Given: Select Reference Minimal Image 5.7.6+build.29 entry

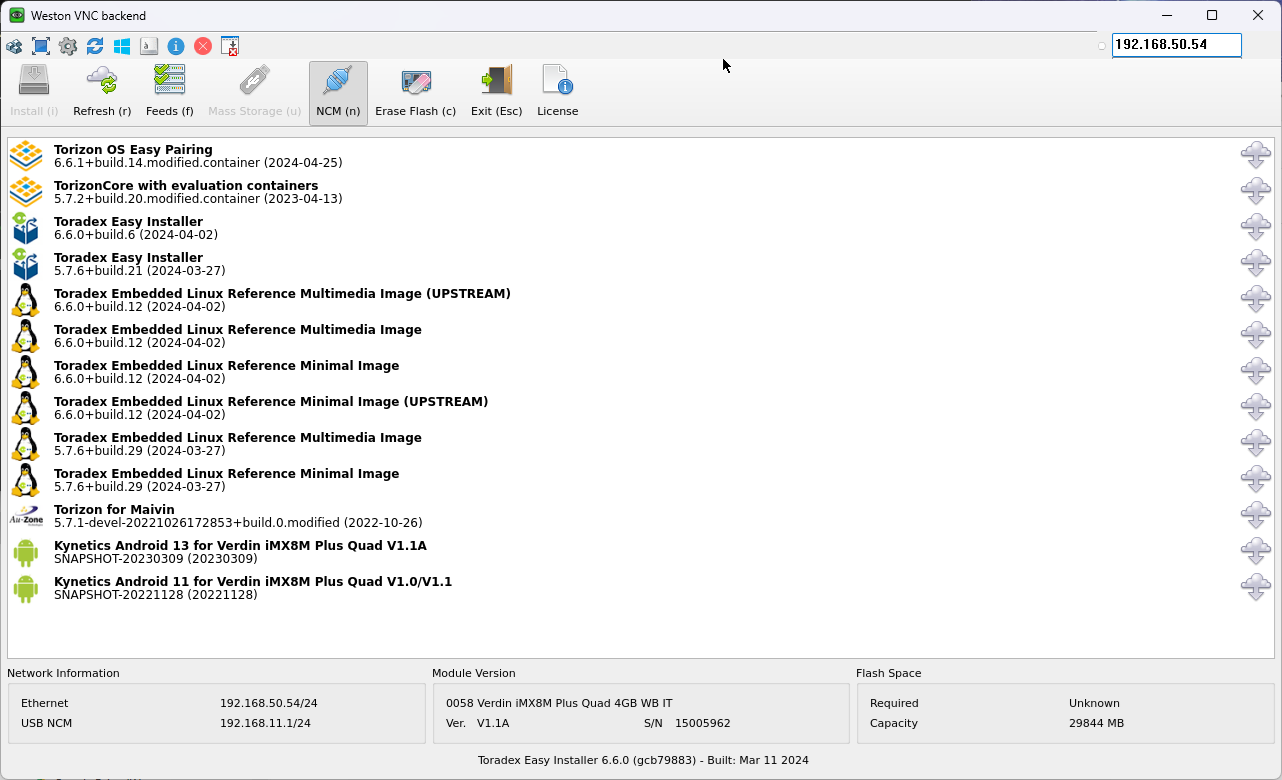Looking at the screenshot, I should (x=640, y=480).
